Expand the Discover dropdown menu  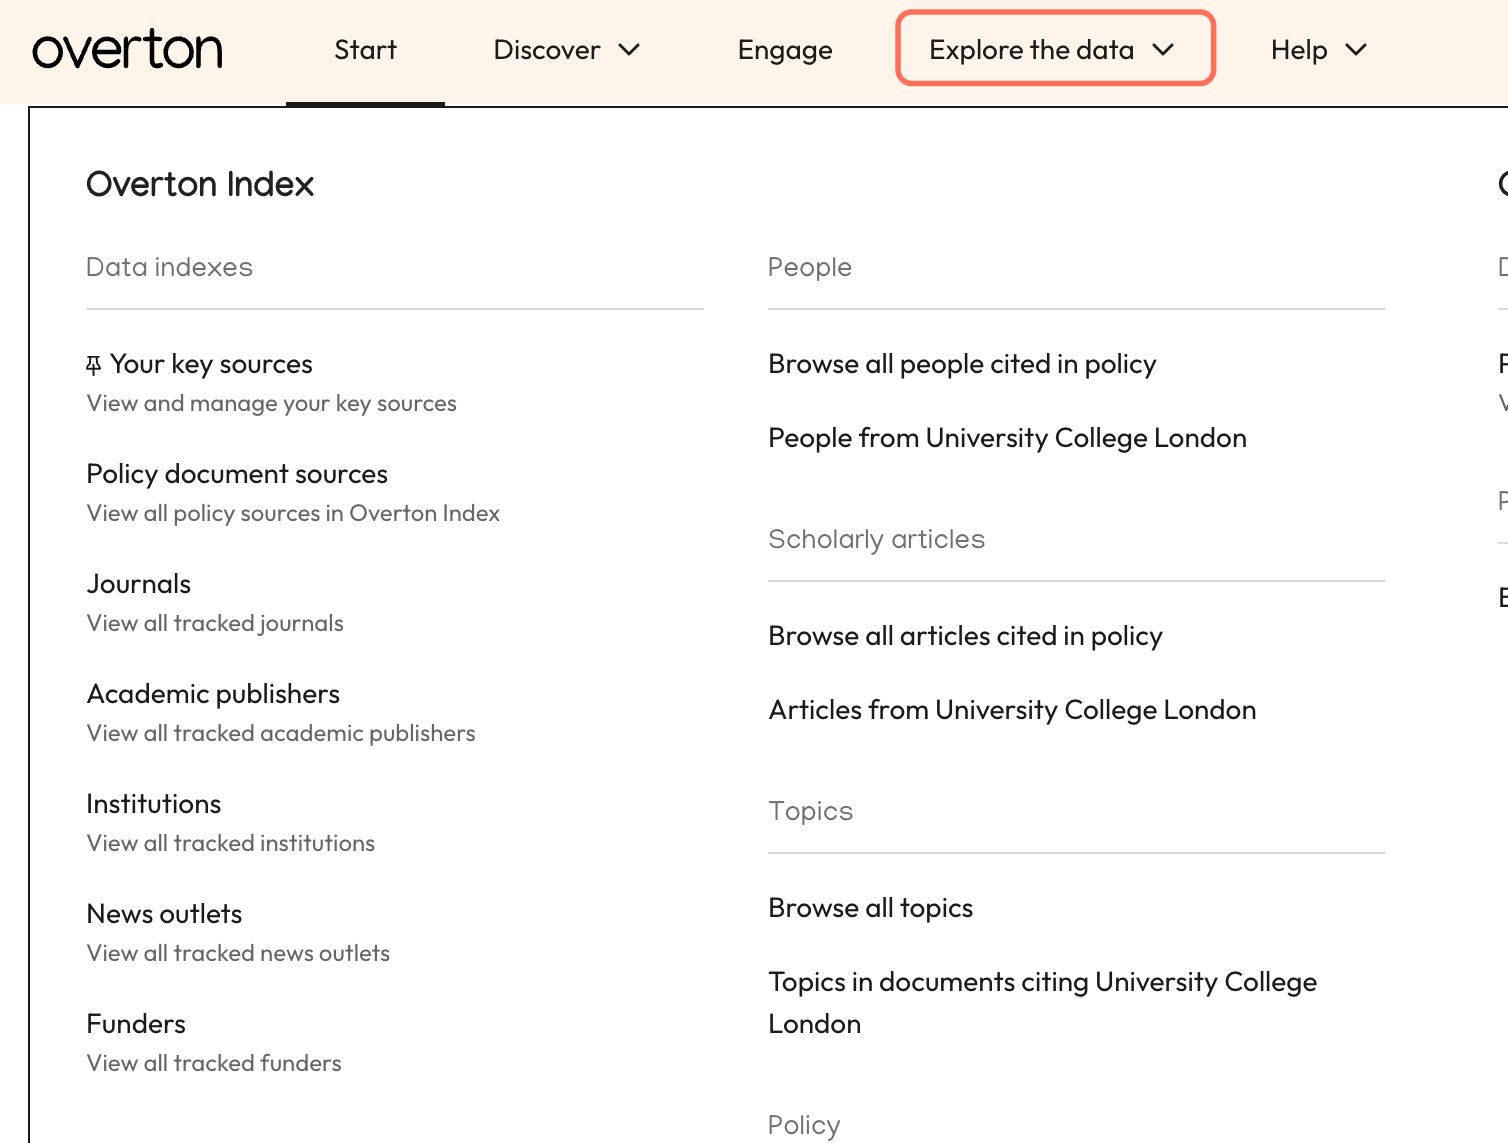567,50
